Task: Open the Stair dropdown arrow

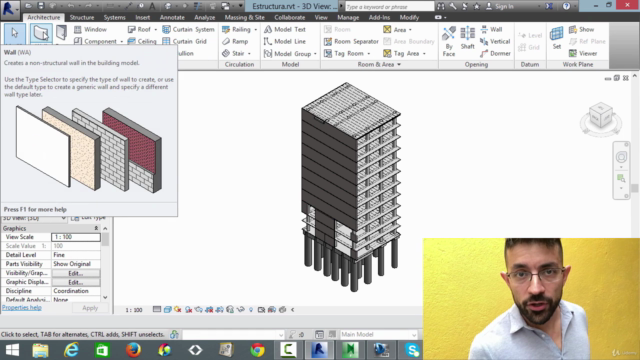Action: click(x=249, y=54)
